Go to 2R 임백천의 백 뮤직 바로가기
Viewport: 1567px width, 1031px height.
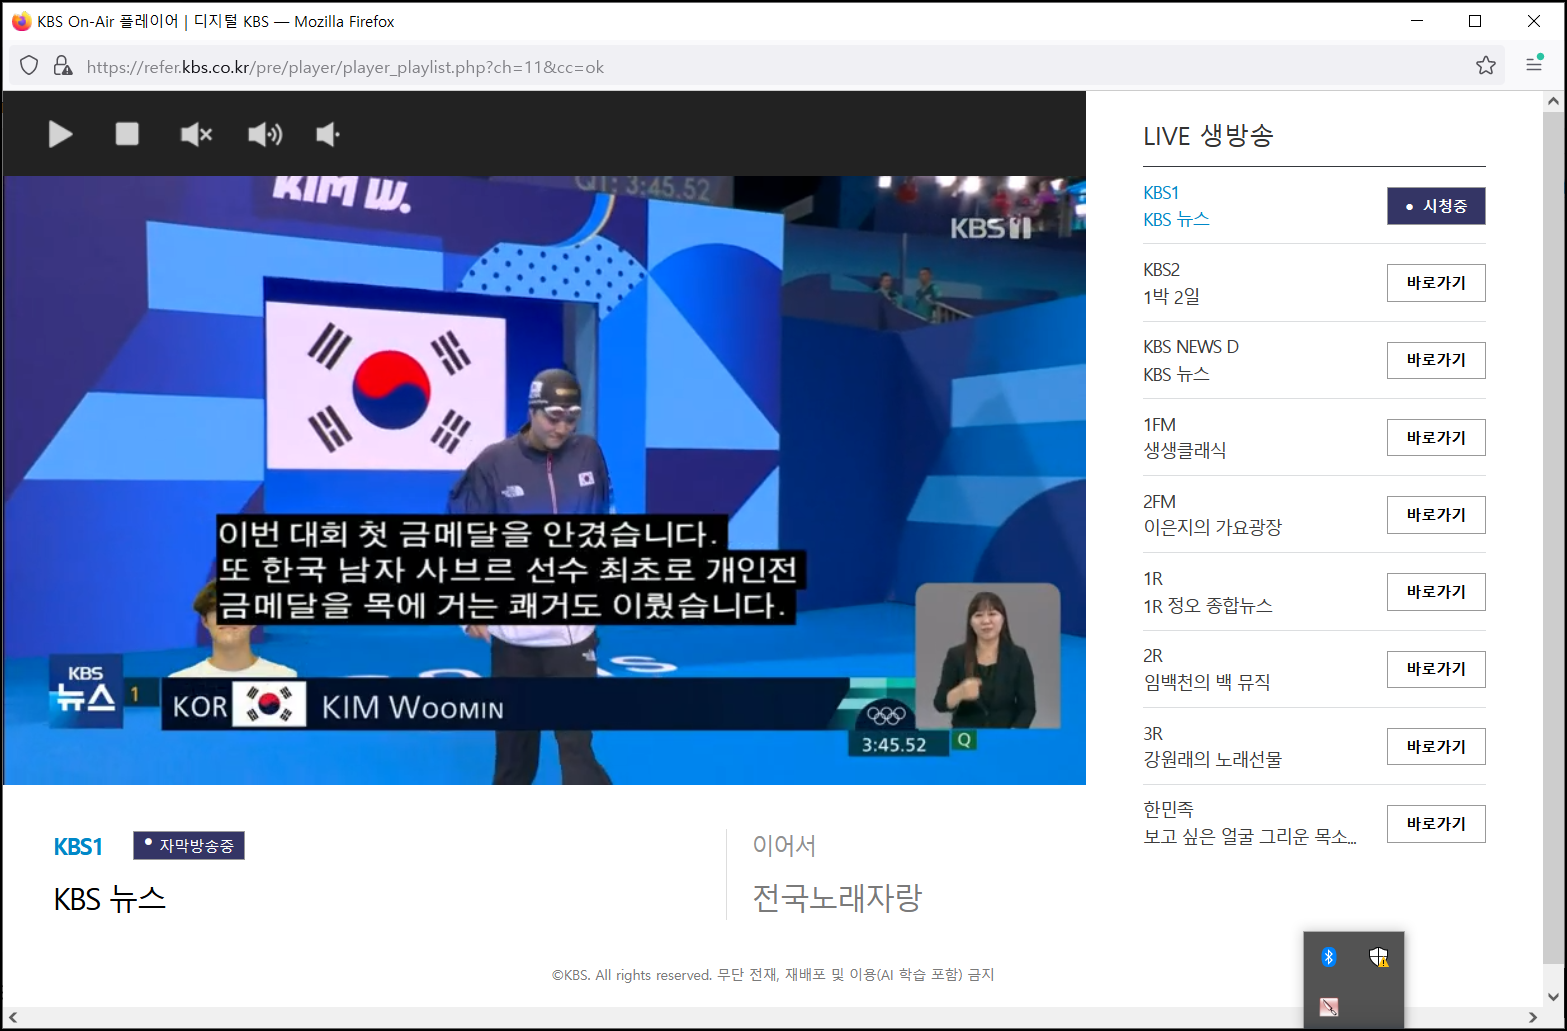(1436, 669)
